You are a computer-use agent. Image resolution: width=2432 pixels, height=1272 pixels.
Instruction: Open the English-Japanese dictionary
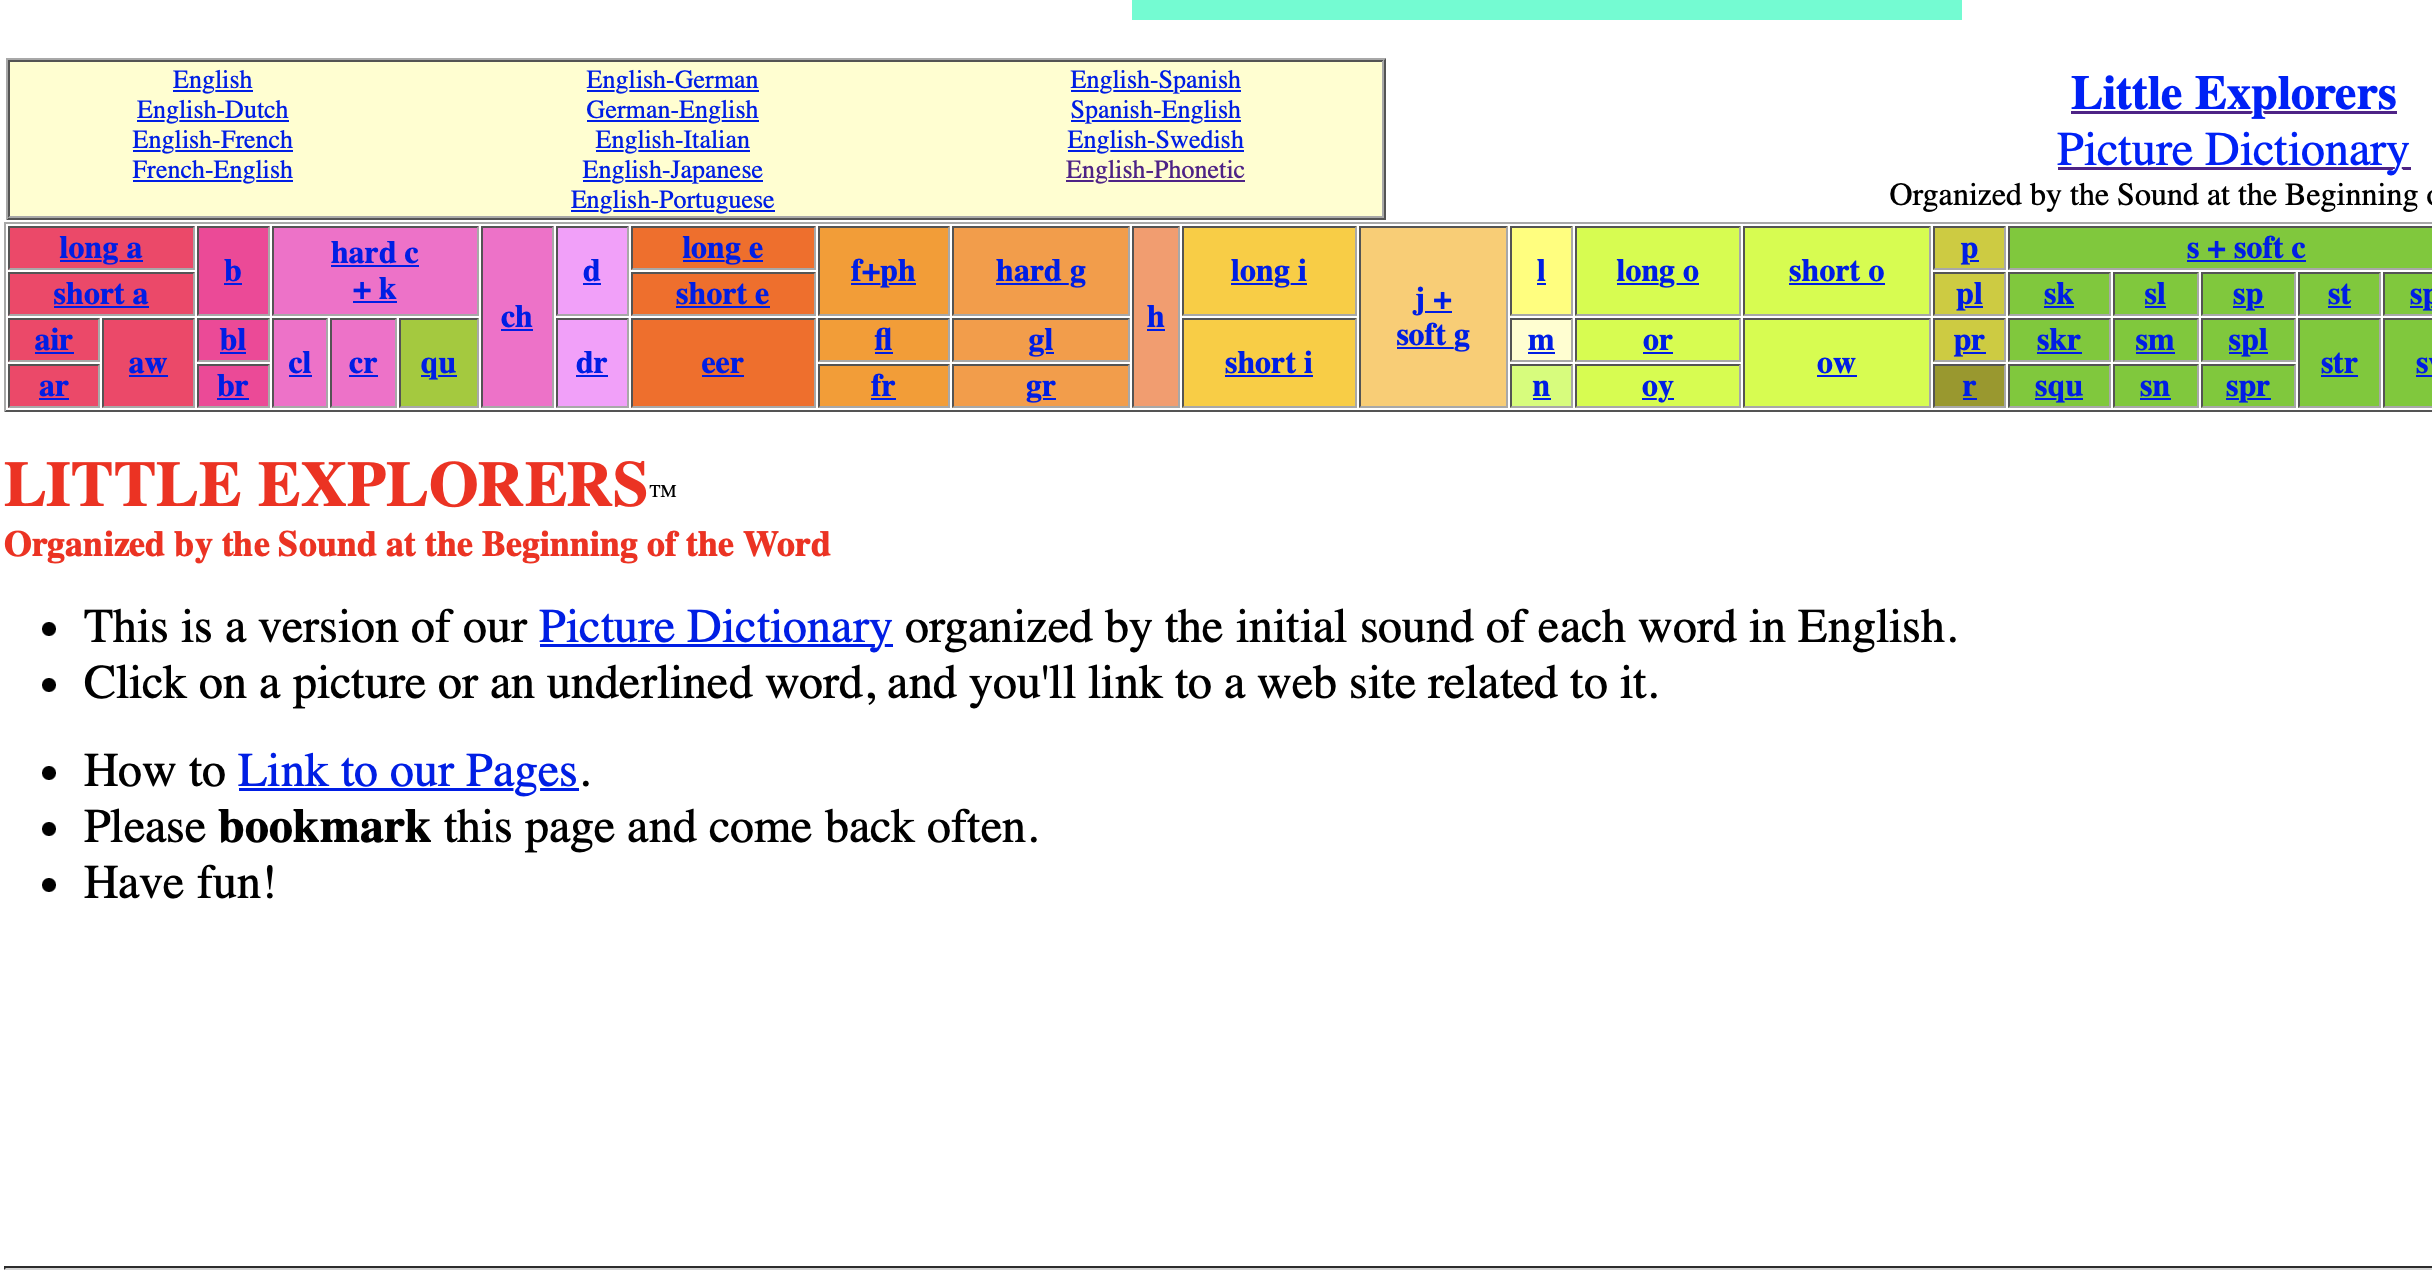point(672,170)
